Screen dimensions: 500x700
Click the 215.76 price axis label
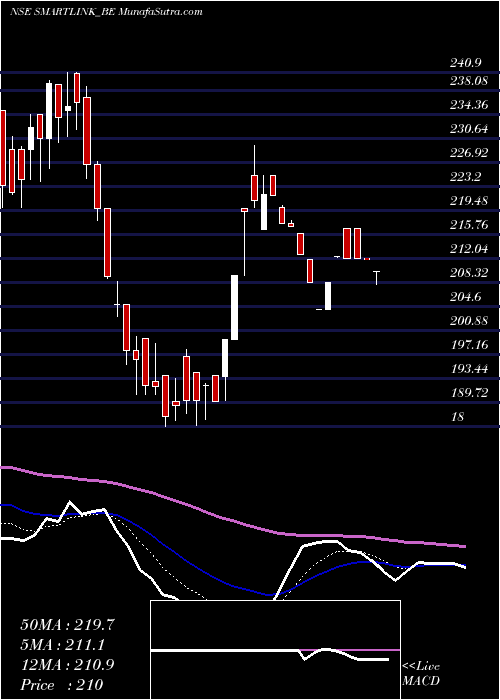[x=469, y=225]
